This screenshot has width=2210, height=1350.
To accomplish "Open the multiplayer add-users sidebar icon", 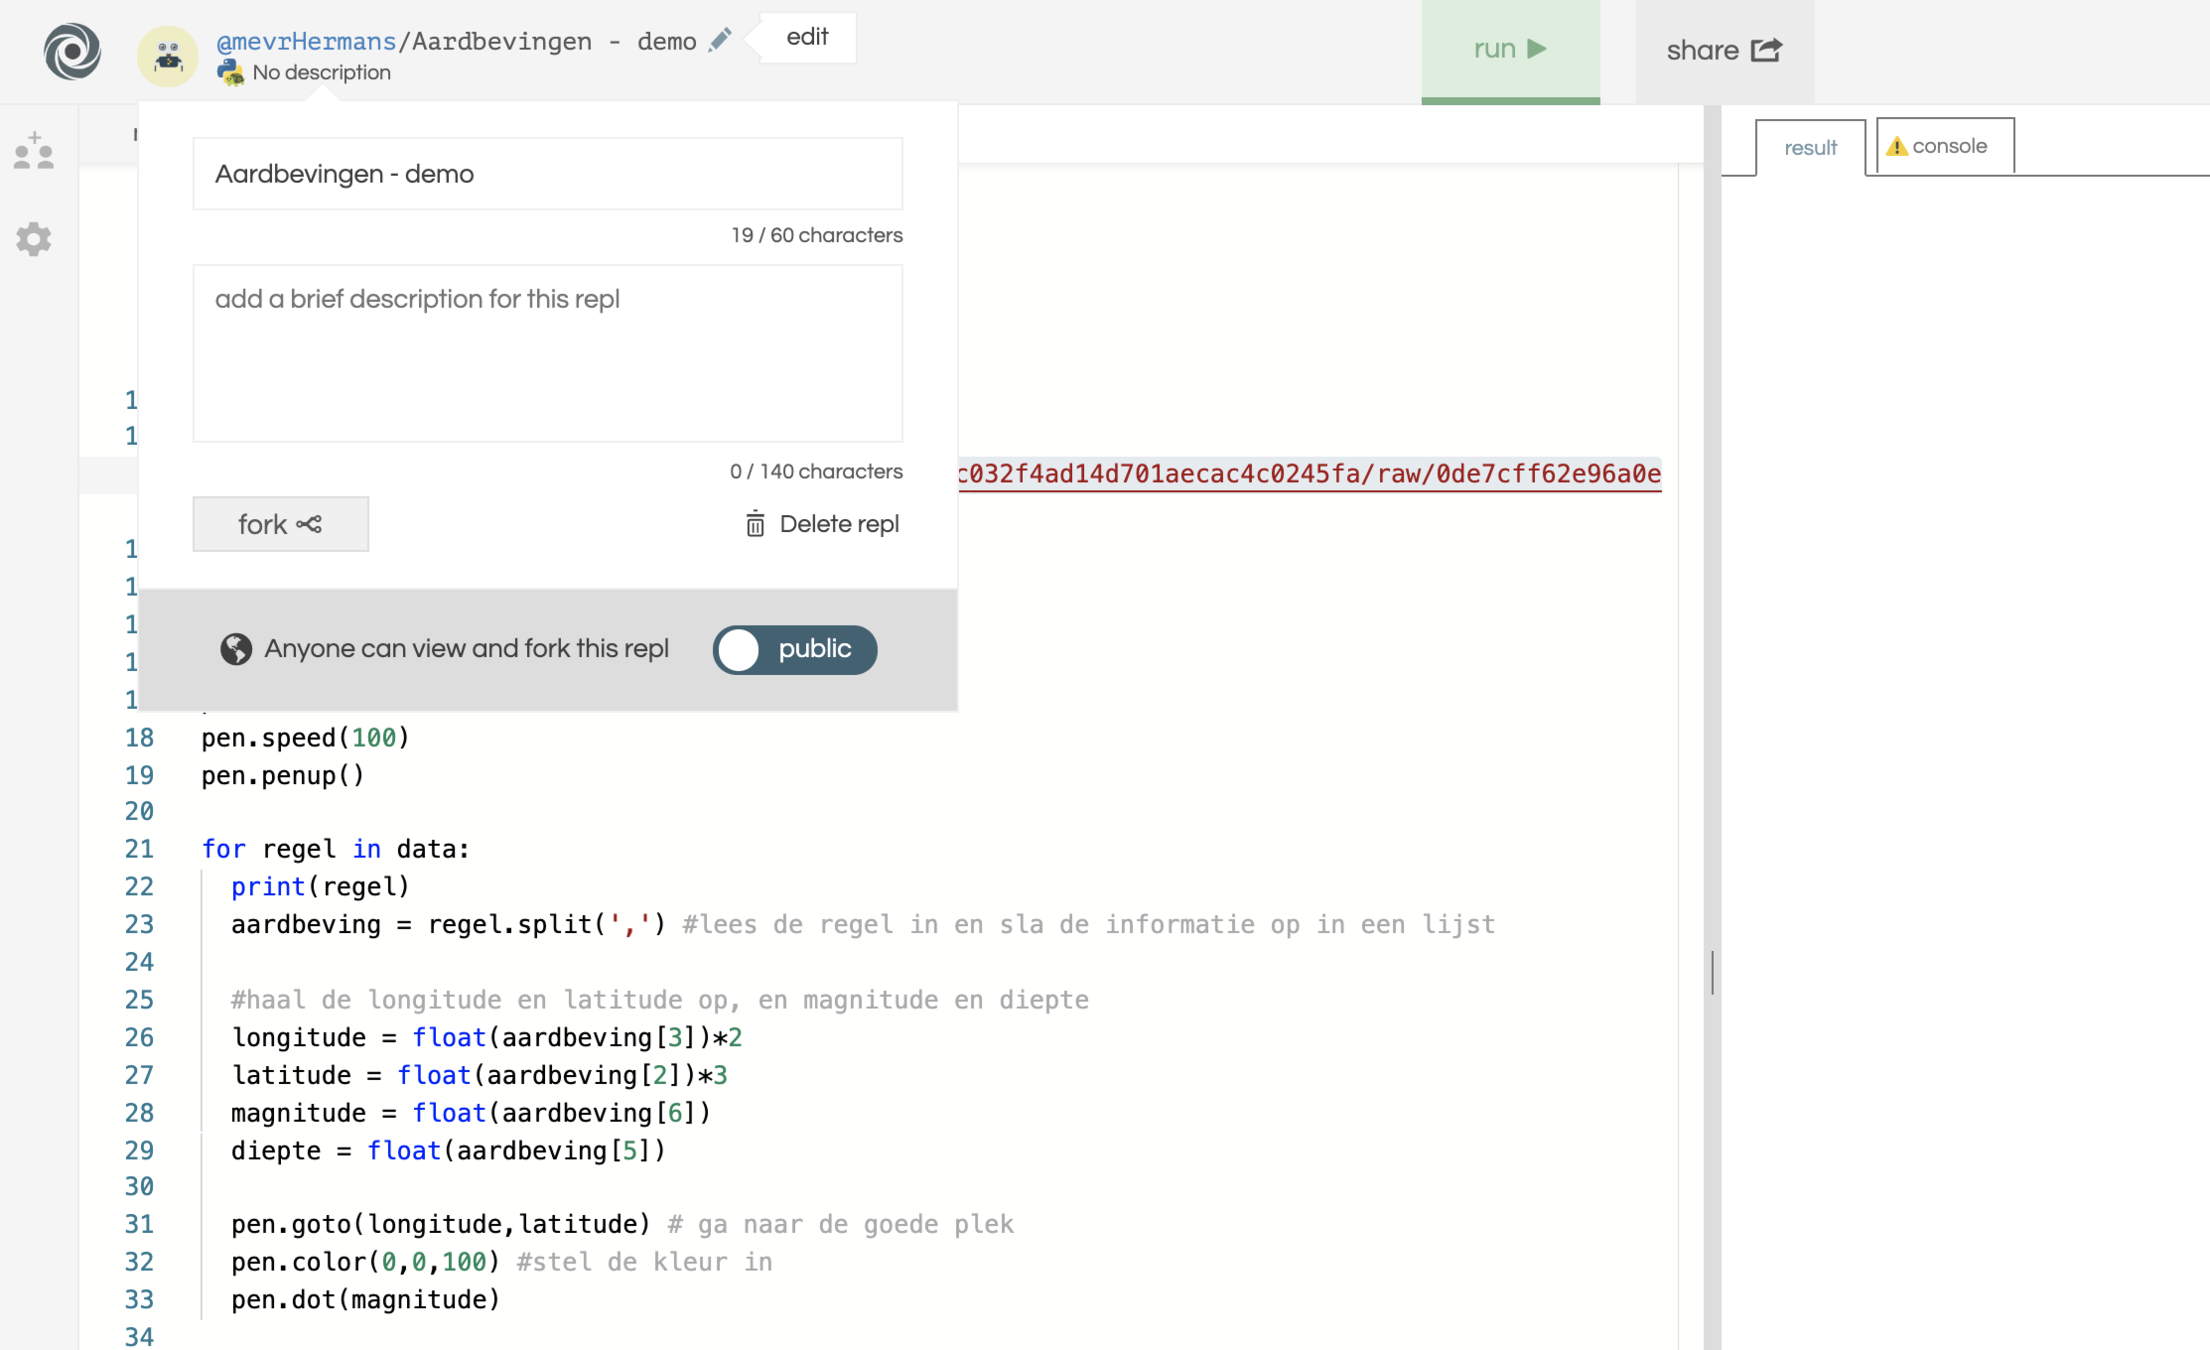I will (33, 151).
